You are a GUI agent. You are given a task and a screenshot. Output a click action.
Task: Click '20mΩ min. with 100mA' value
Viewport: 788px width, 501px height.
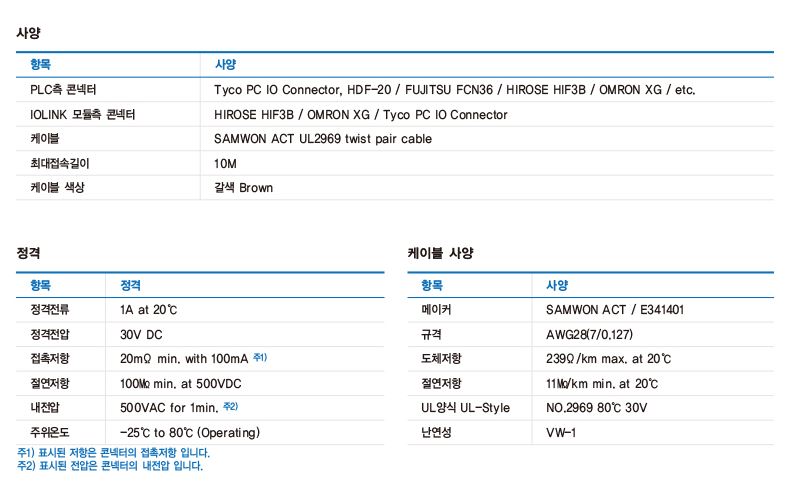point(184,359)
